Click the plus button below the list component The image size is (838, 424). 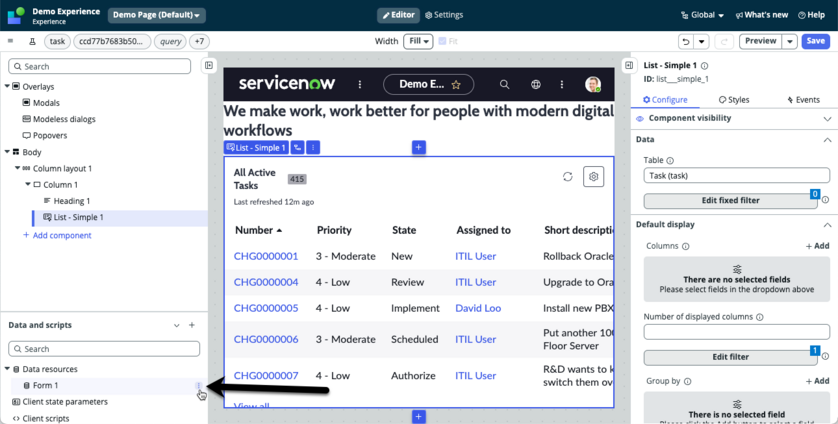pos(418,417)
